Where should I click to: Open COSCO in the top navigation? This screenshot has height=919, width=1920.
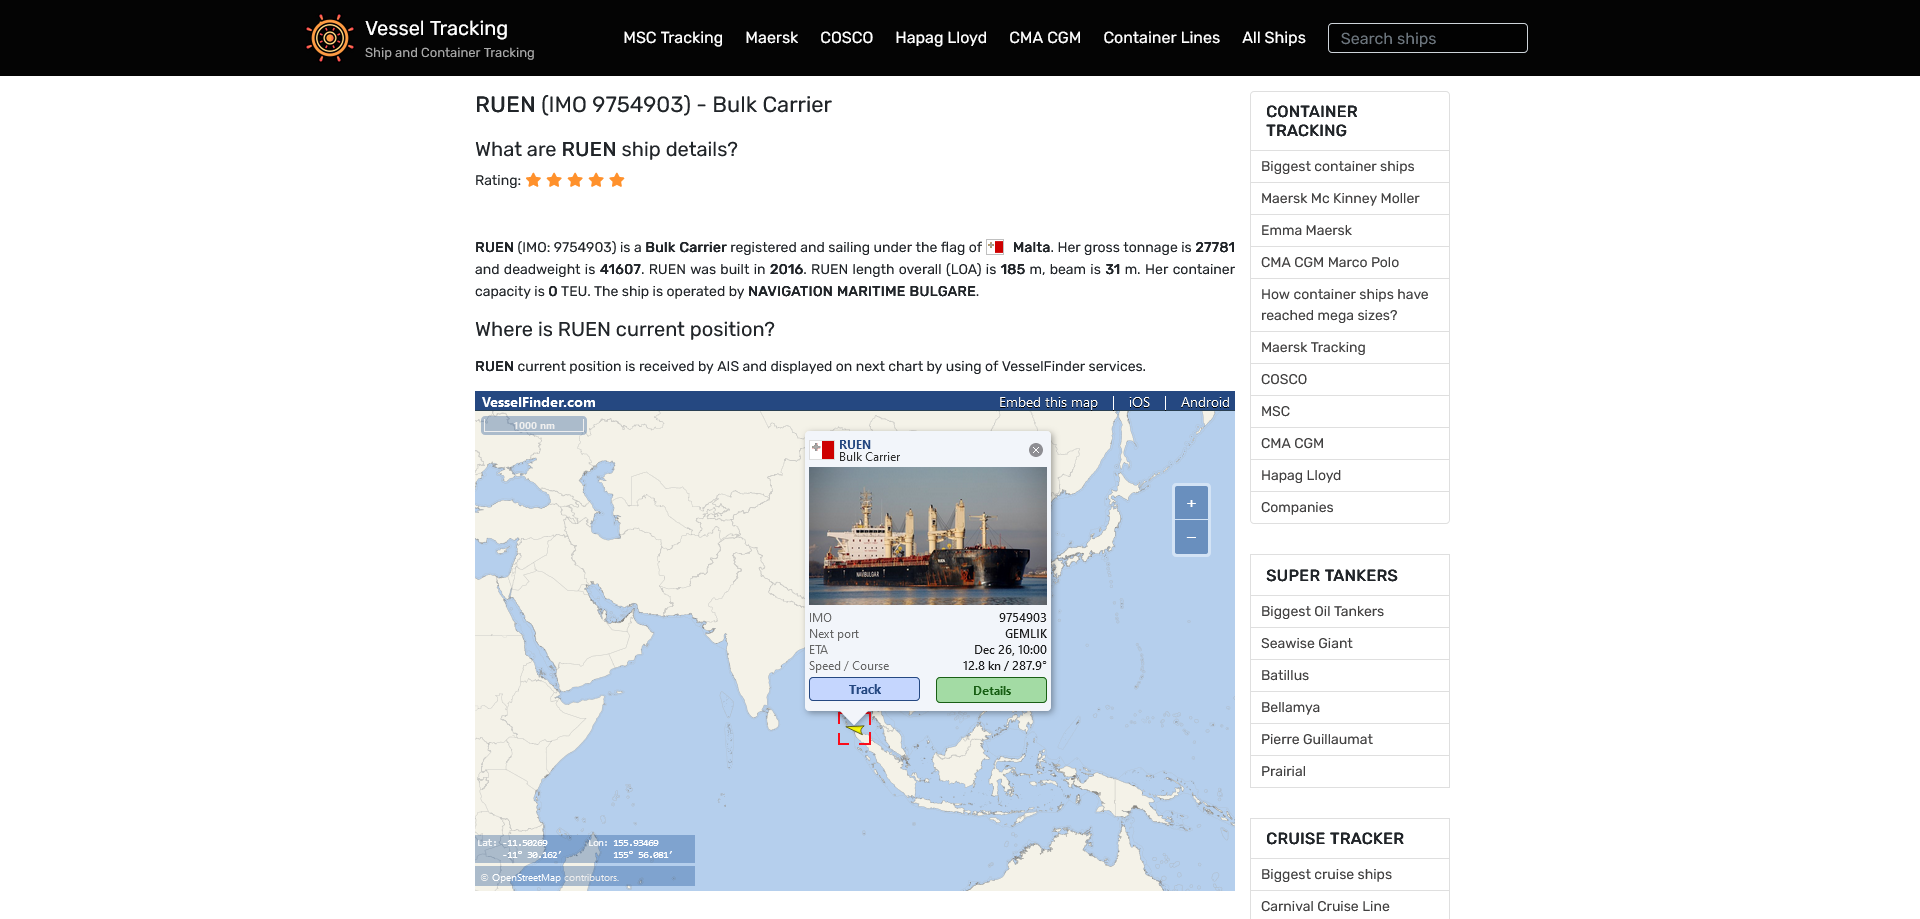pos(846,38)
